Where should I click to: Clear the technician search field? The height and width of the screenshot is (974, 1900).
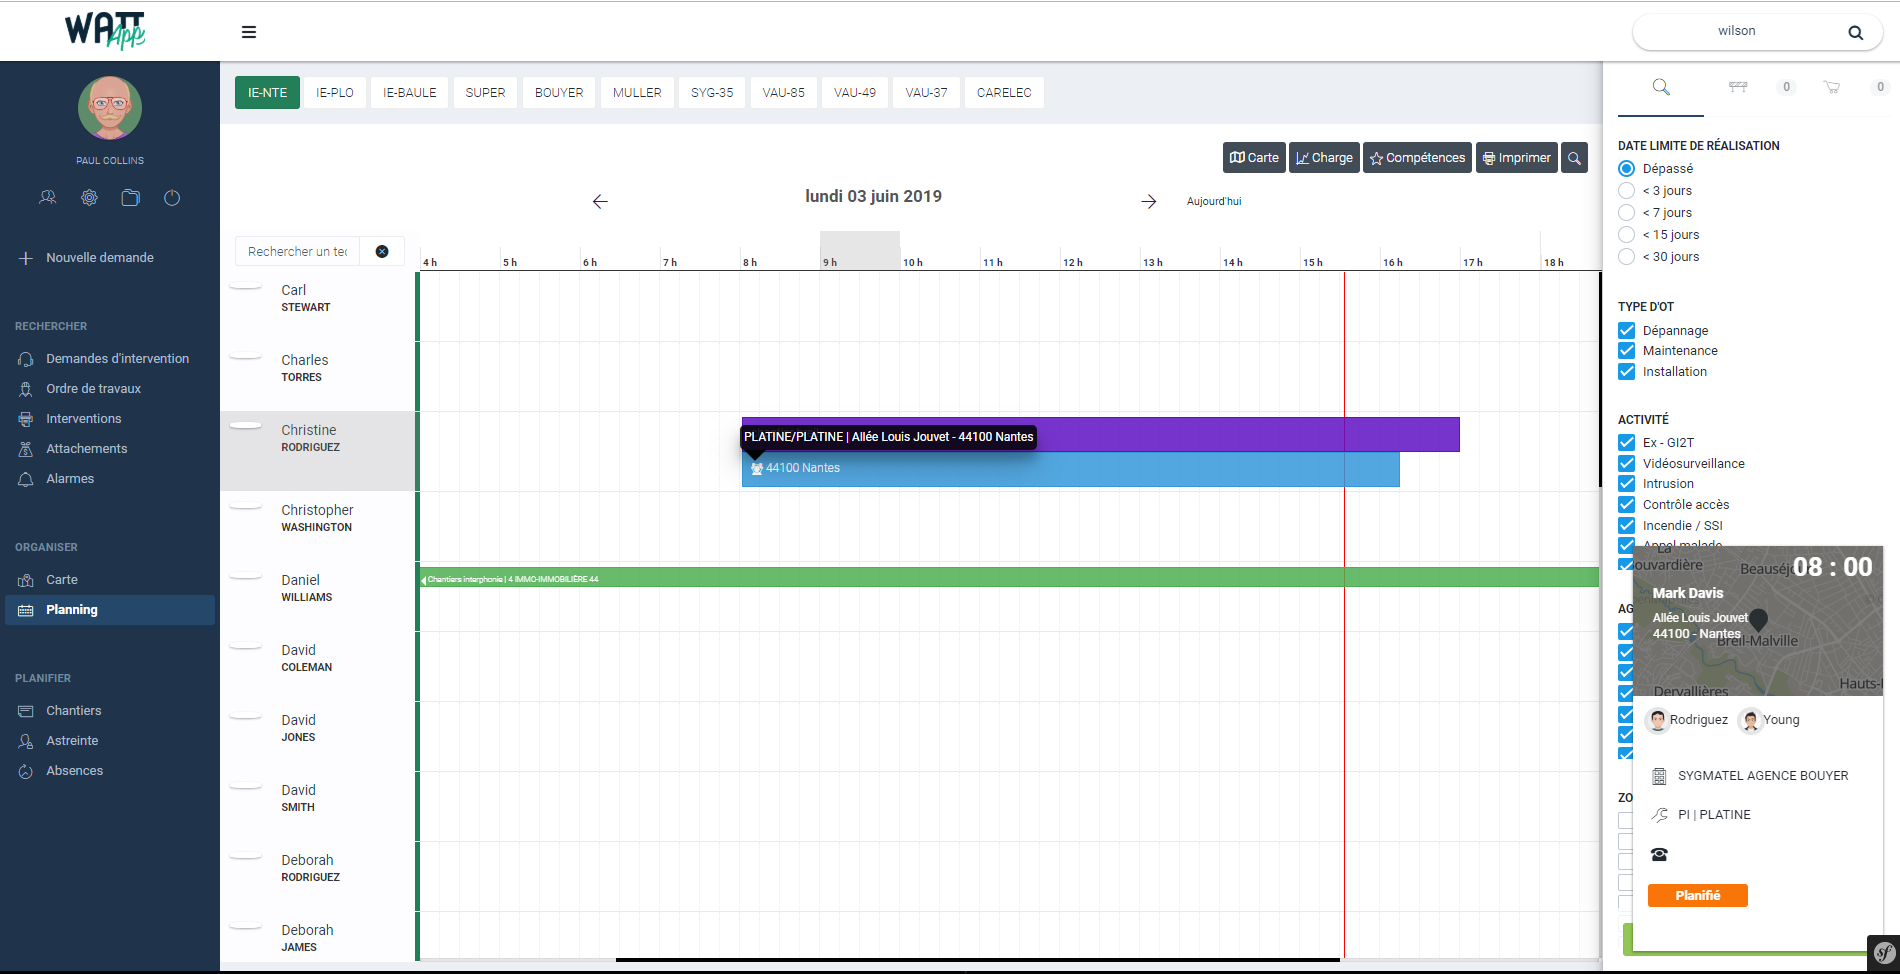pyautogui.click(x=382, y=252)
